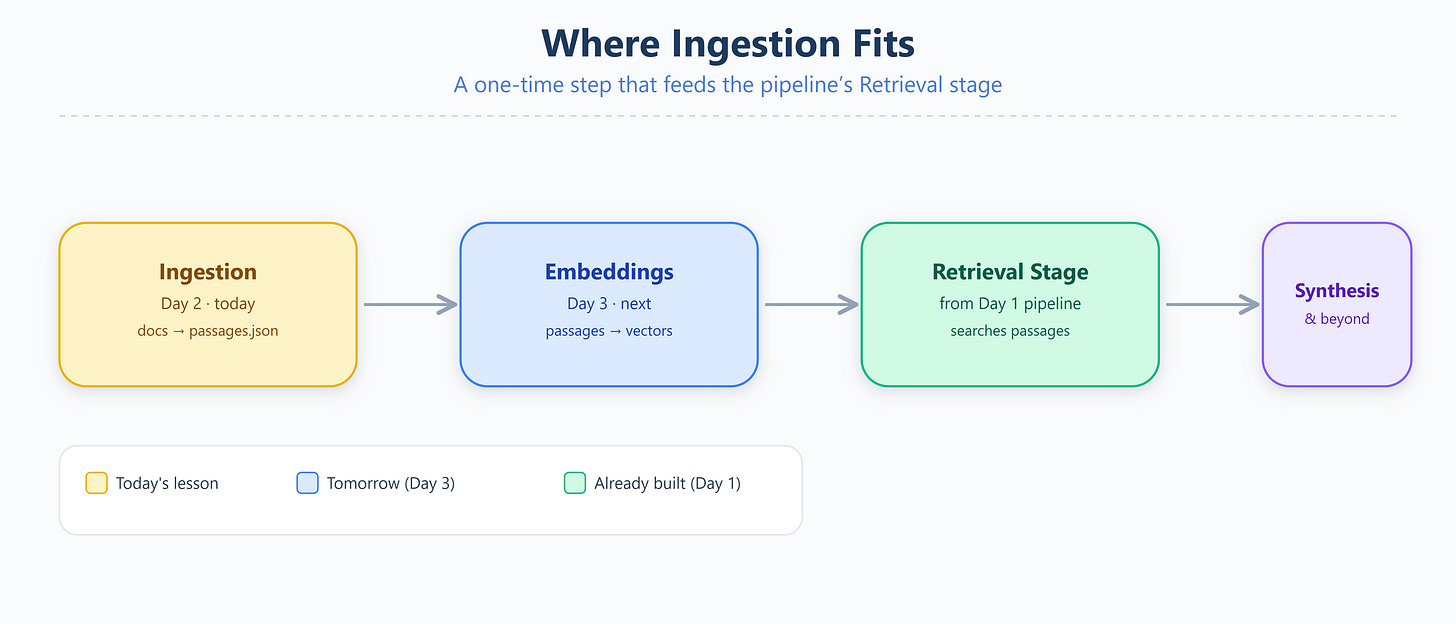
Task: Select the purple Synthesis box
Action: [x=1337, y=304]
